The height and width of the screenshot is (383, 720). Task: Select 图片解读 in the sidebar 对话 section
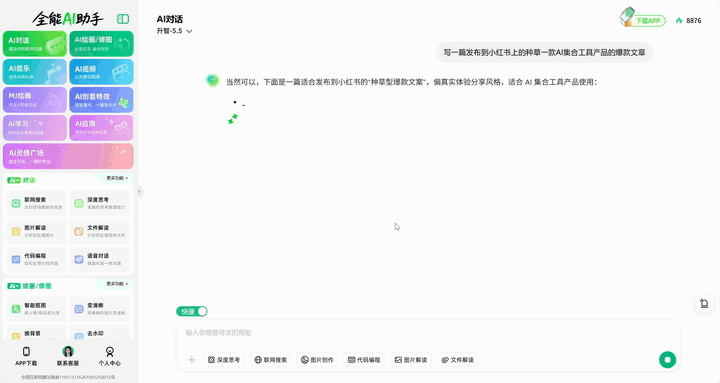point(36,231)
